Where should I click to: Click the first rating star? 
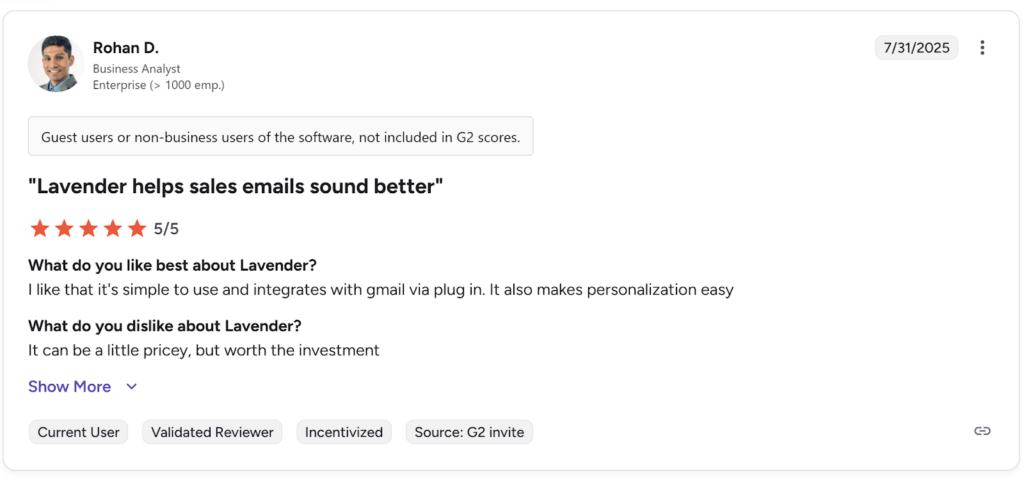coord(40,229)
